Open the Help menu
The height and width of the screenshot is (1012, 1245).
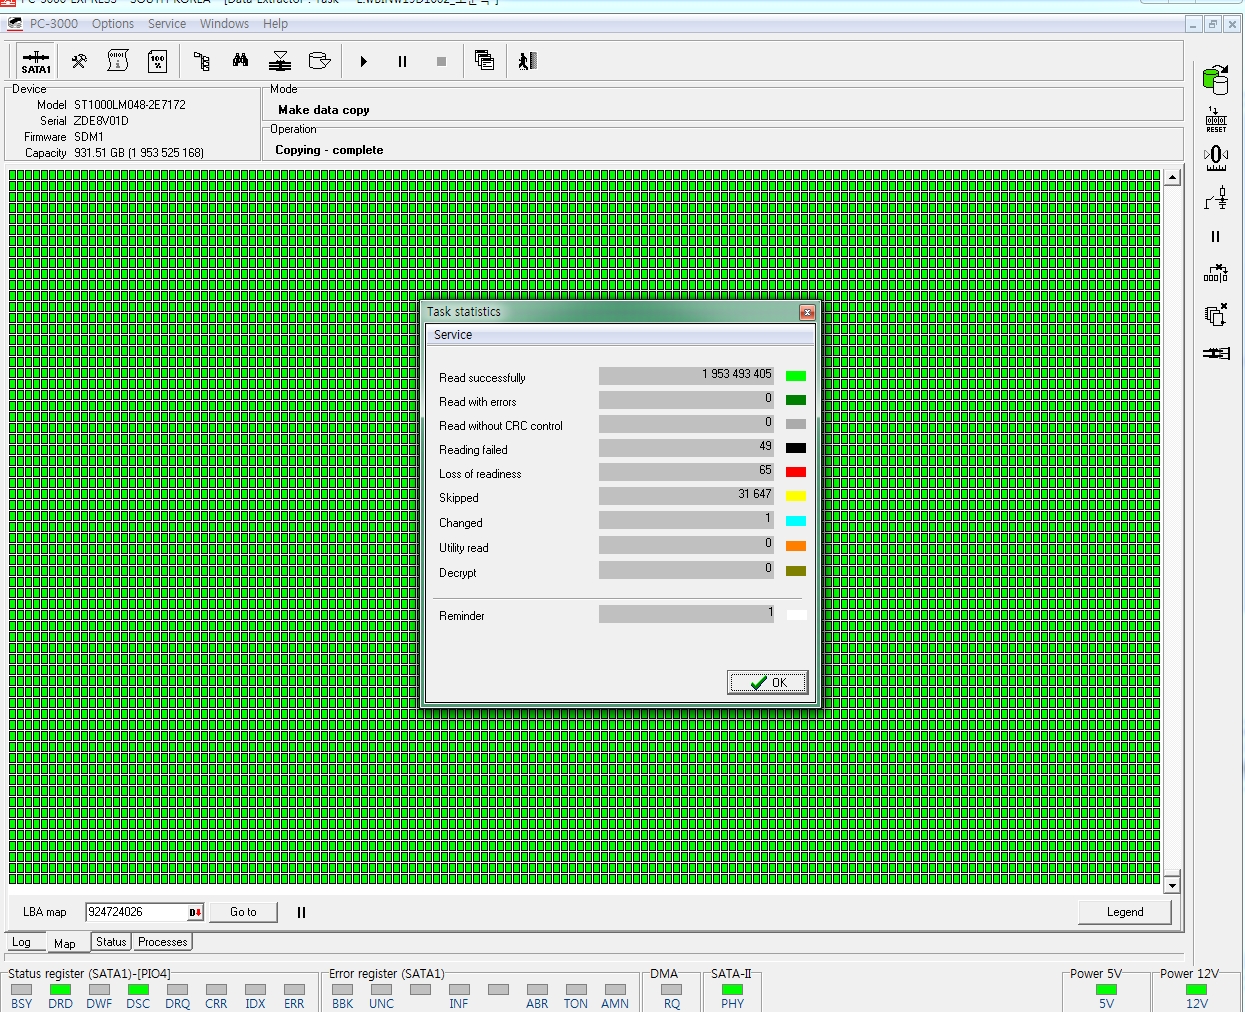pyautogui.click(x=275, y=24)
